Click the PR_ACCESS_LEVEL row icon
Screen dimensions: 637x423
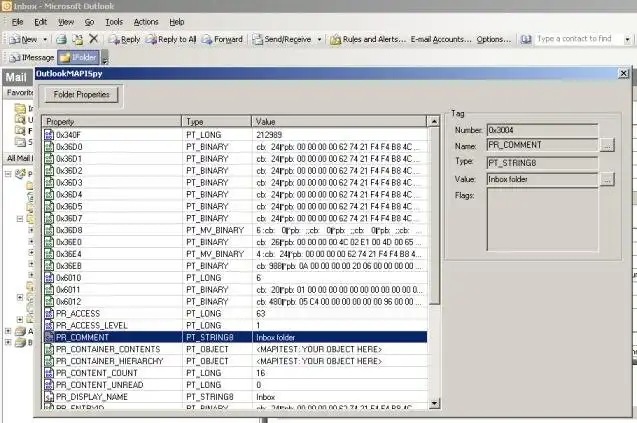49,325
